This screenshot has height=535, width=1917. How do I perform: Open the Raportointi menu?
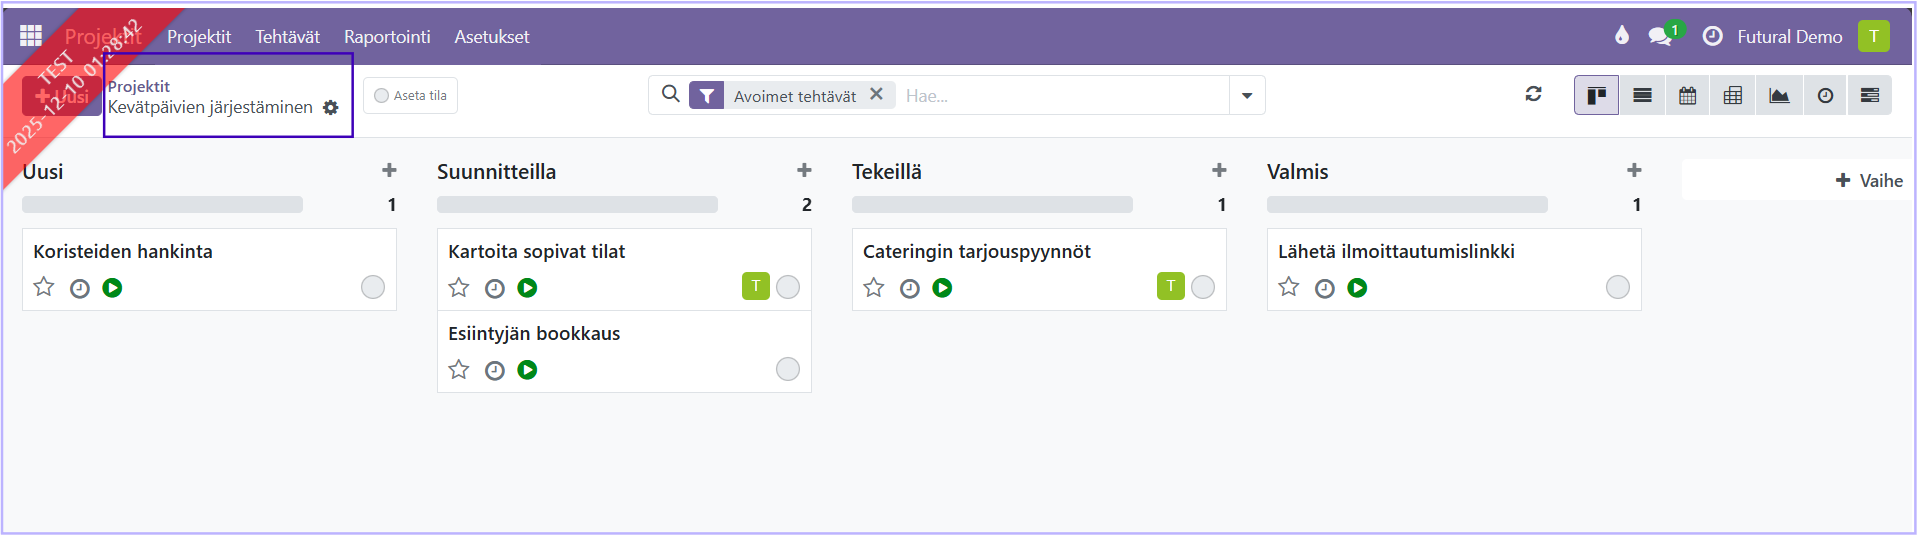click(387, 37)
